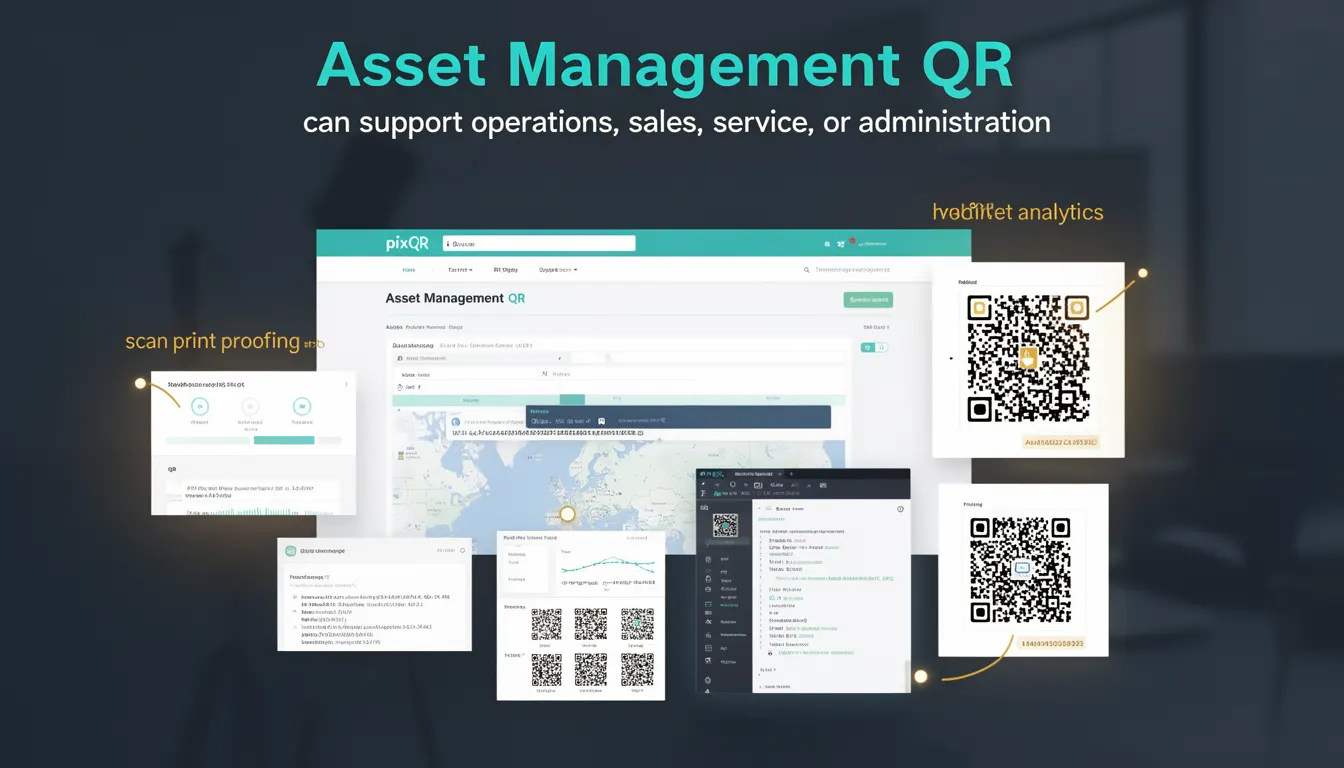Select the grid QR code with the teal center
The width and height of the screenshot is (1344, 768).
point(637,624)
